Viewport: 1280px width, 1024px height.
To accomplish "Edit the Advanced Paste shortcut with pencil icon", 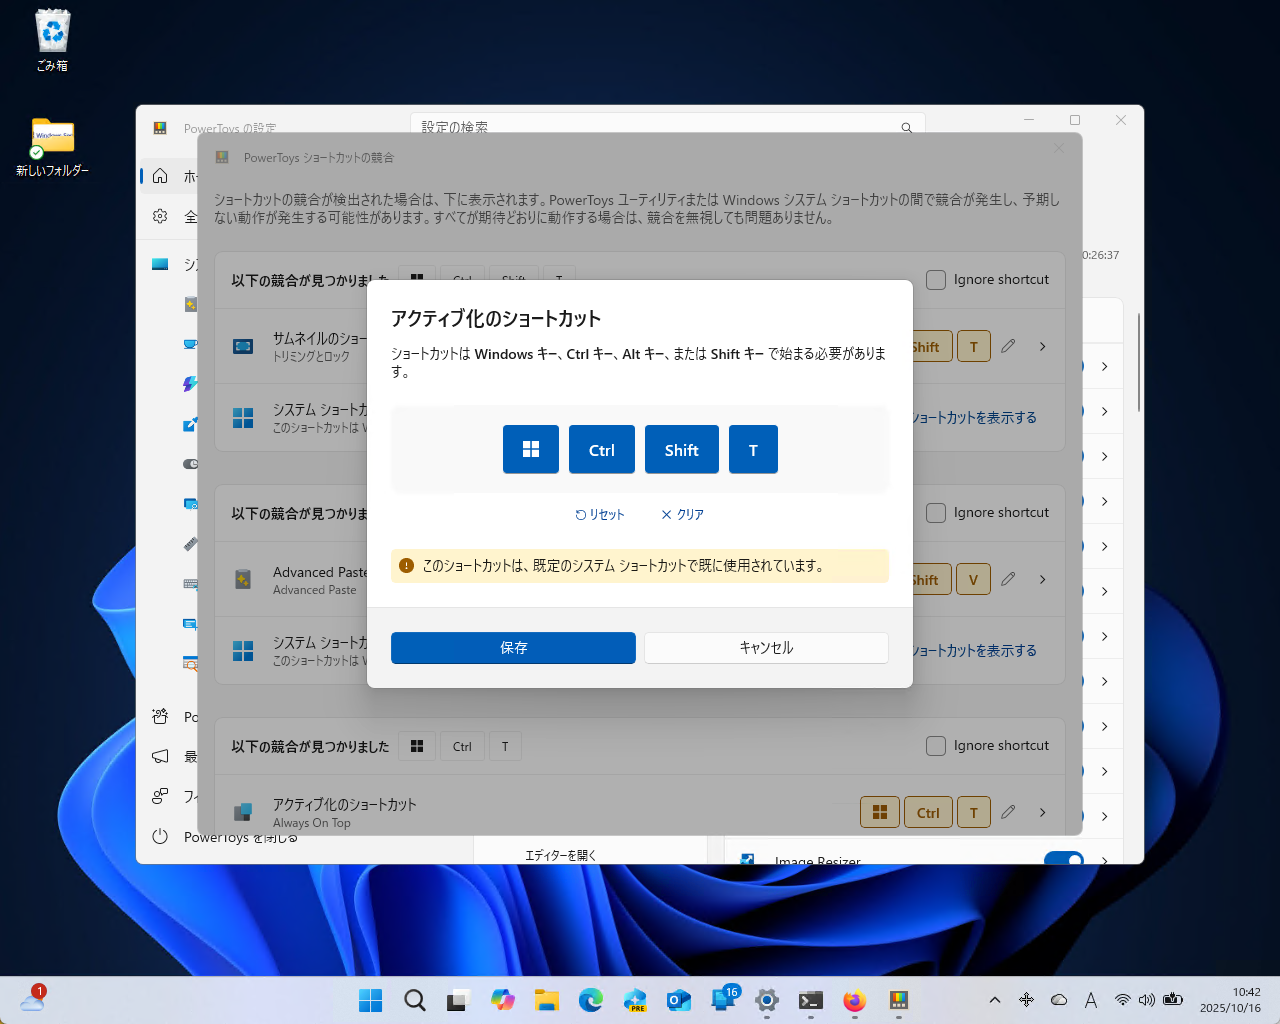I will point(1007,579).
